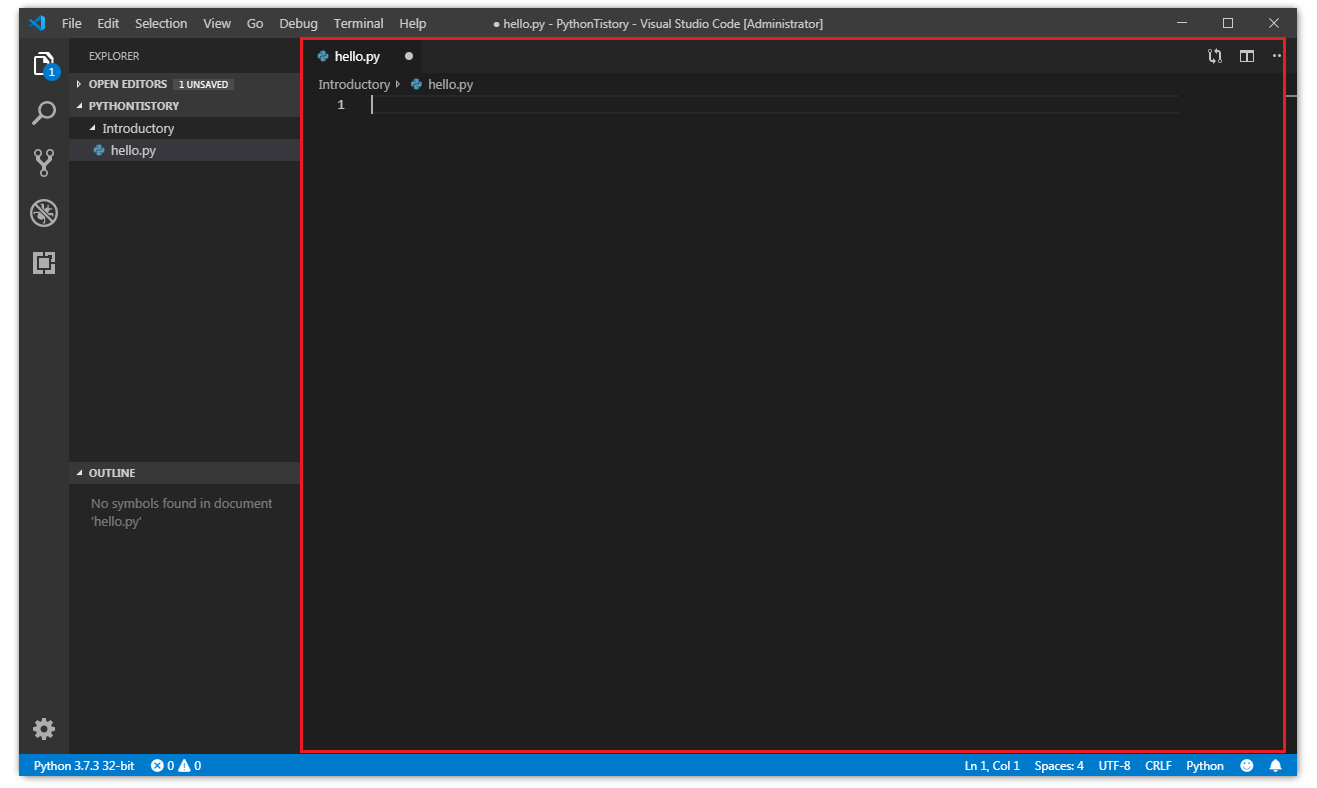This screenshot has width=1317, height=788.
Task: Click the Split Editor icon
Action: [x=1247, y=56]
